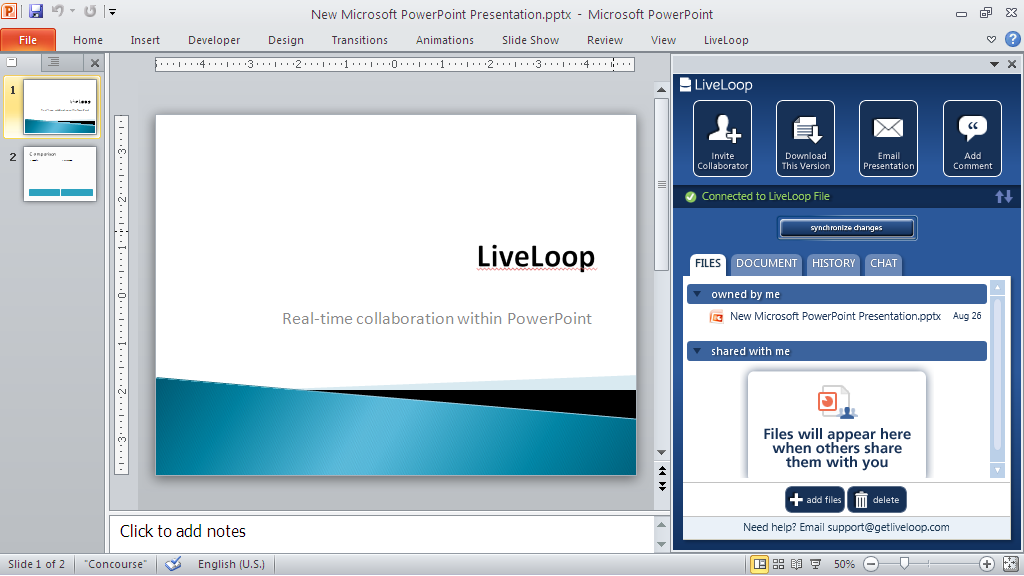1024x576 pixels.
Task: Open Customize Quick Access Toolbar dropdown
Action: click(x=112, y=11)
